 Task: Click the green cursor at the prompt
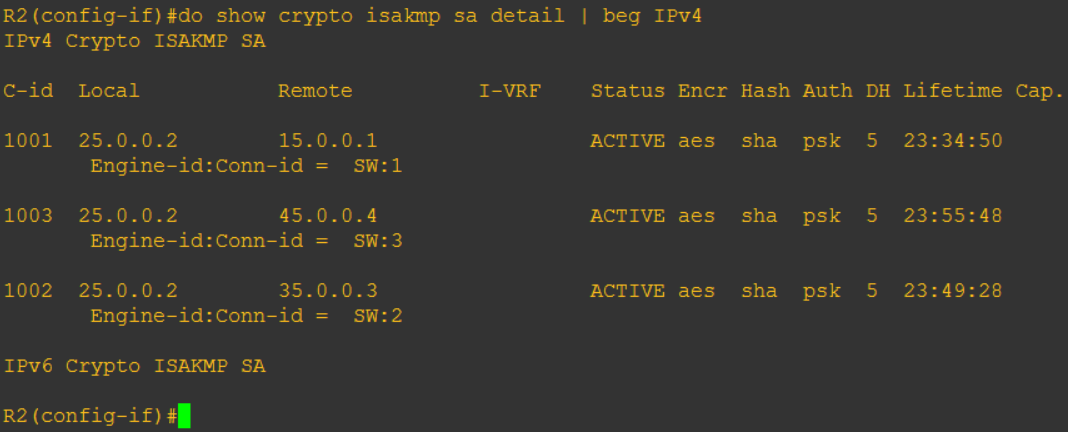click(x=184, y=416)
